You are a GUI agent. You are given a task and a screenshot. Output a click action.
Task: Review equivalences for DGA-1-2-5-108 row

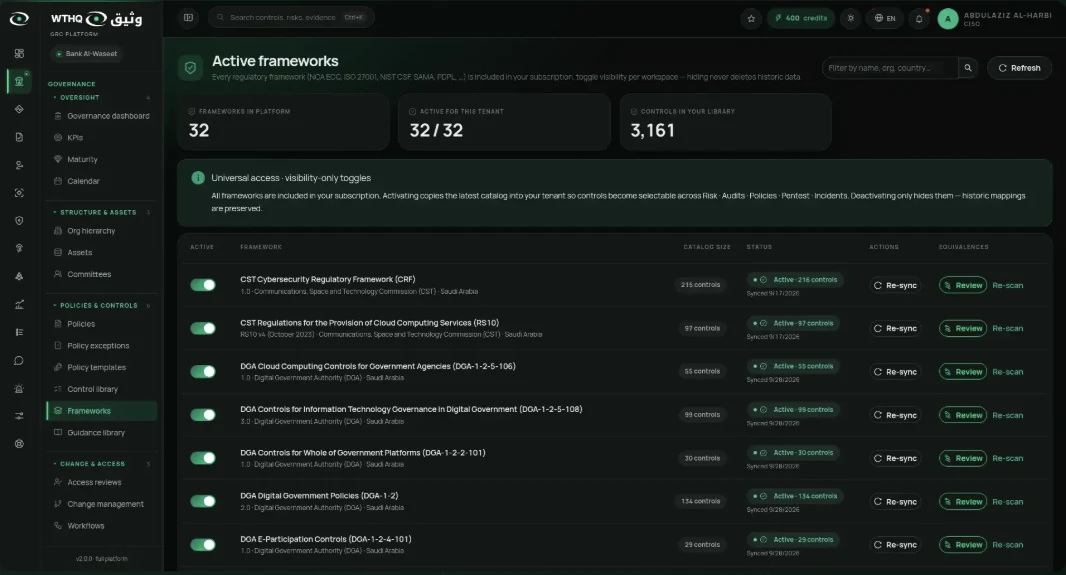click(963, 415)
